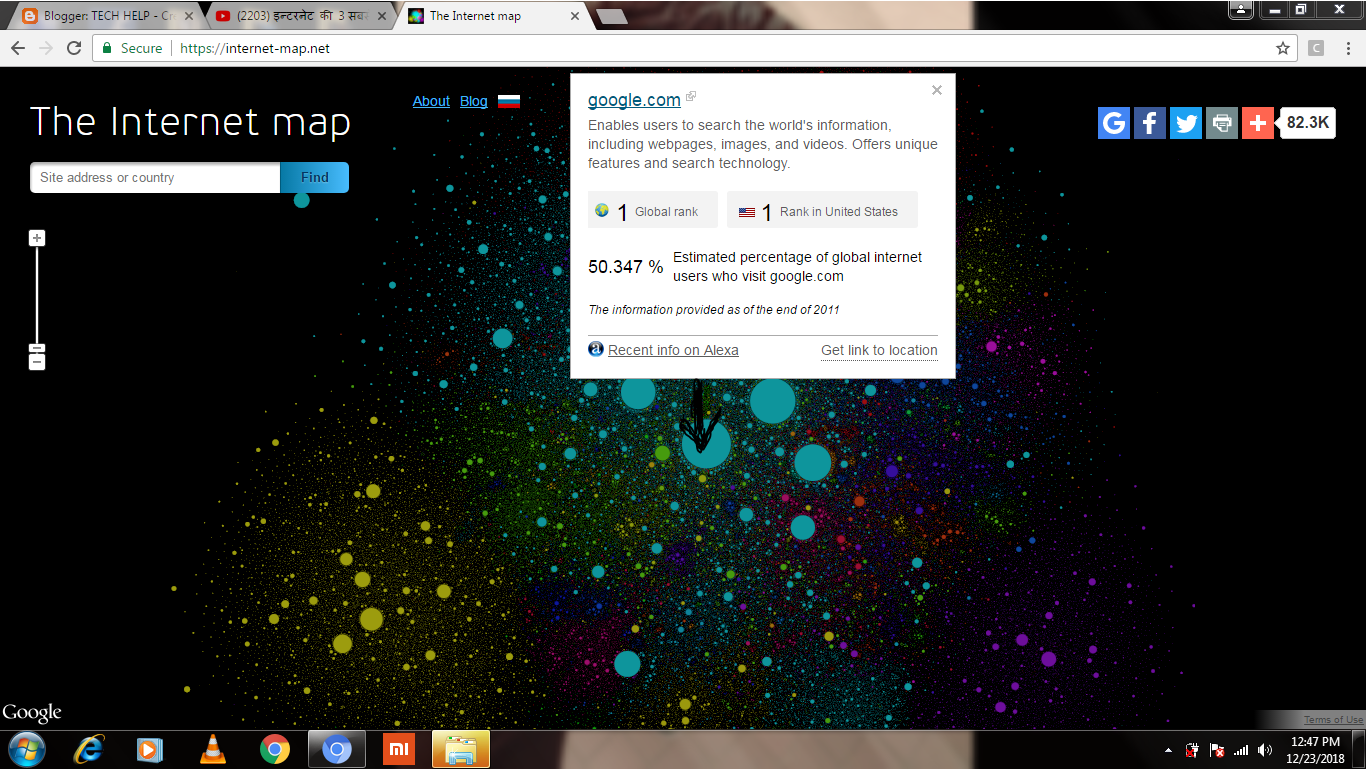
Task: Click the print share icon
Action: coord(1222,123)
